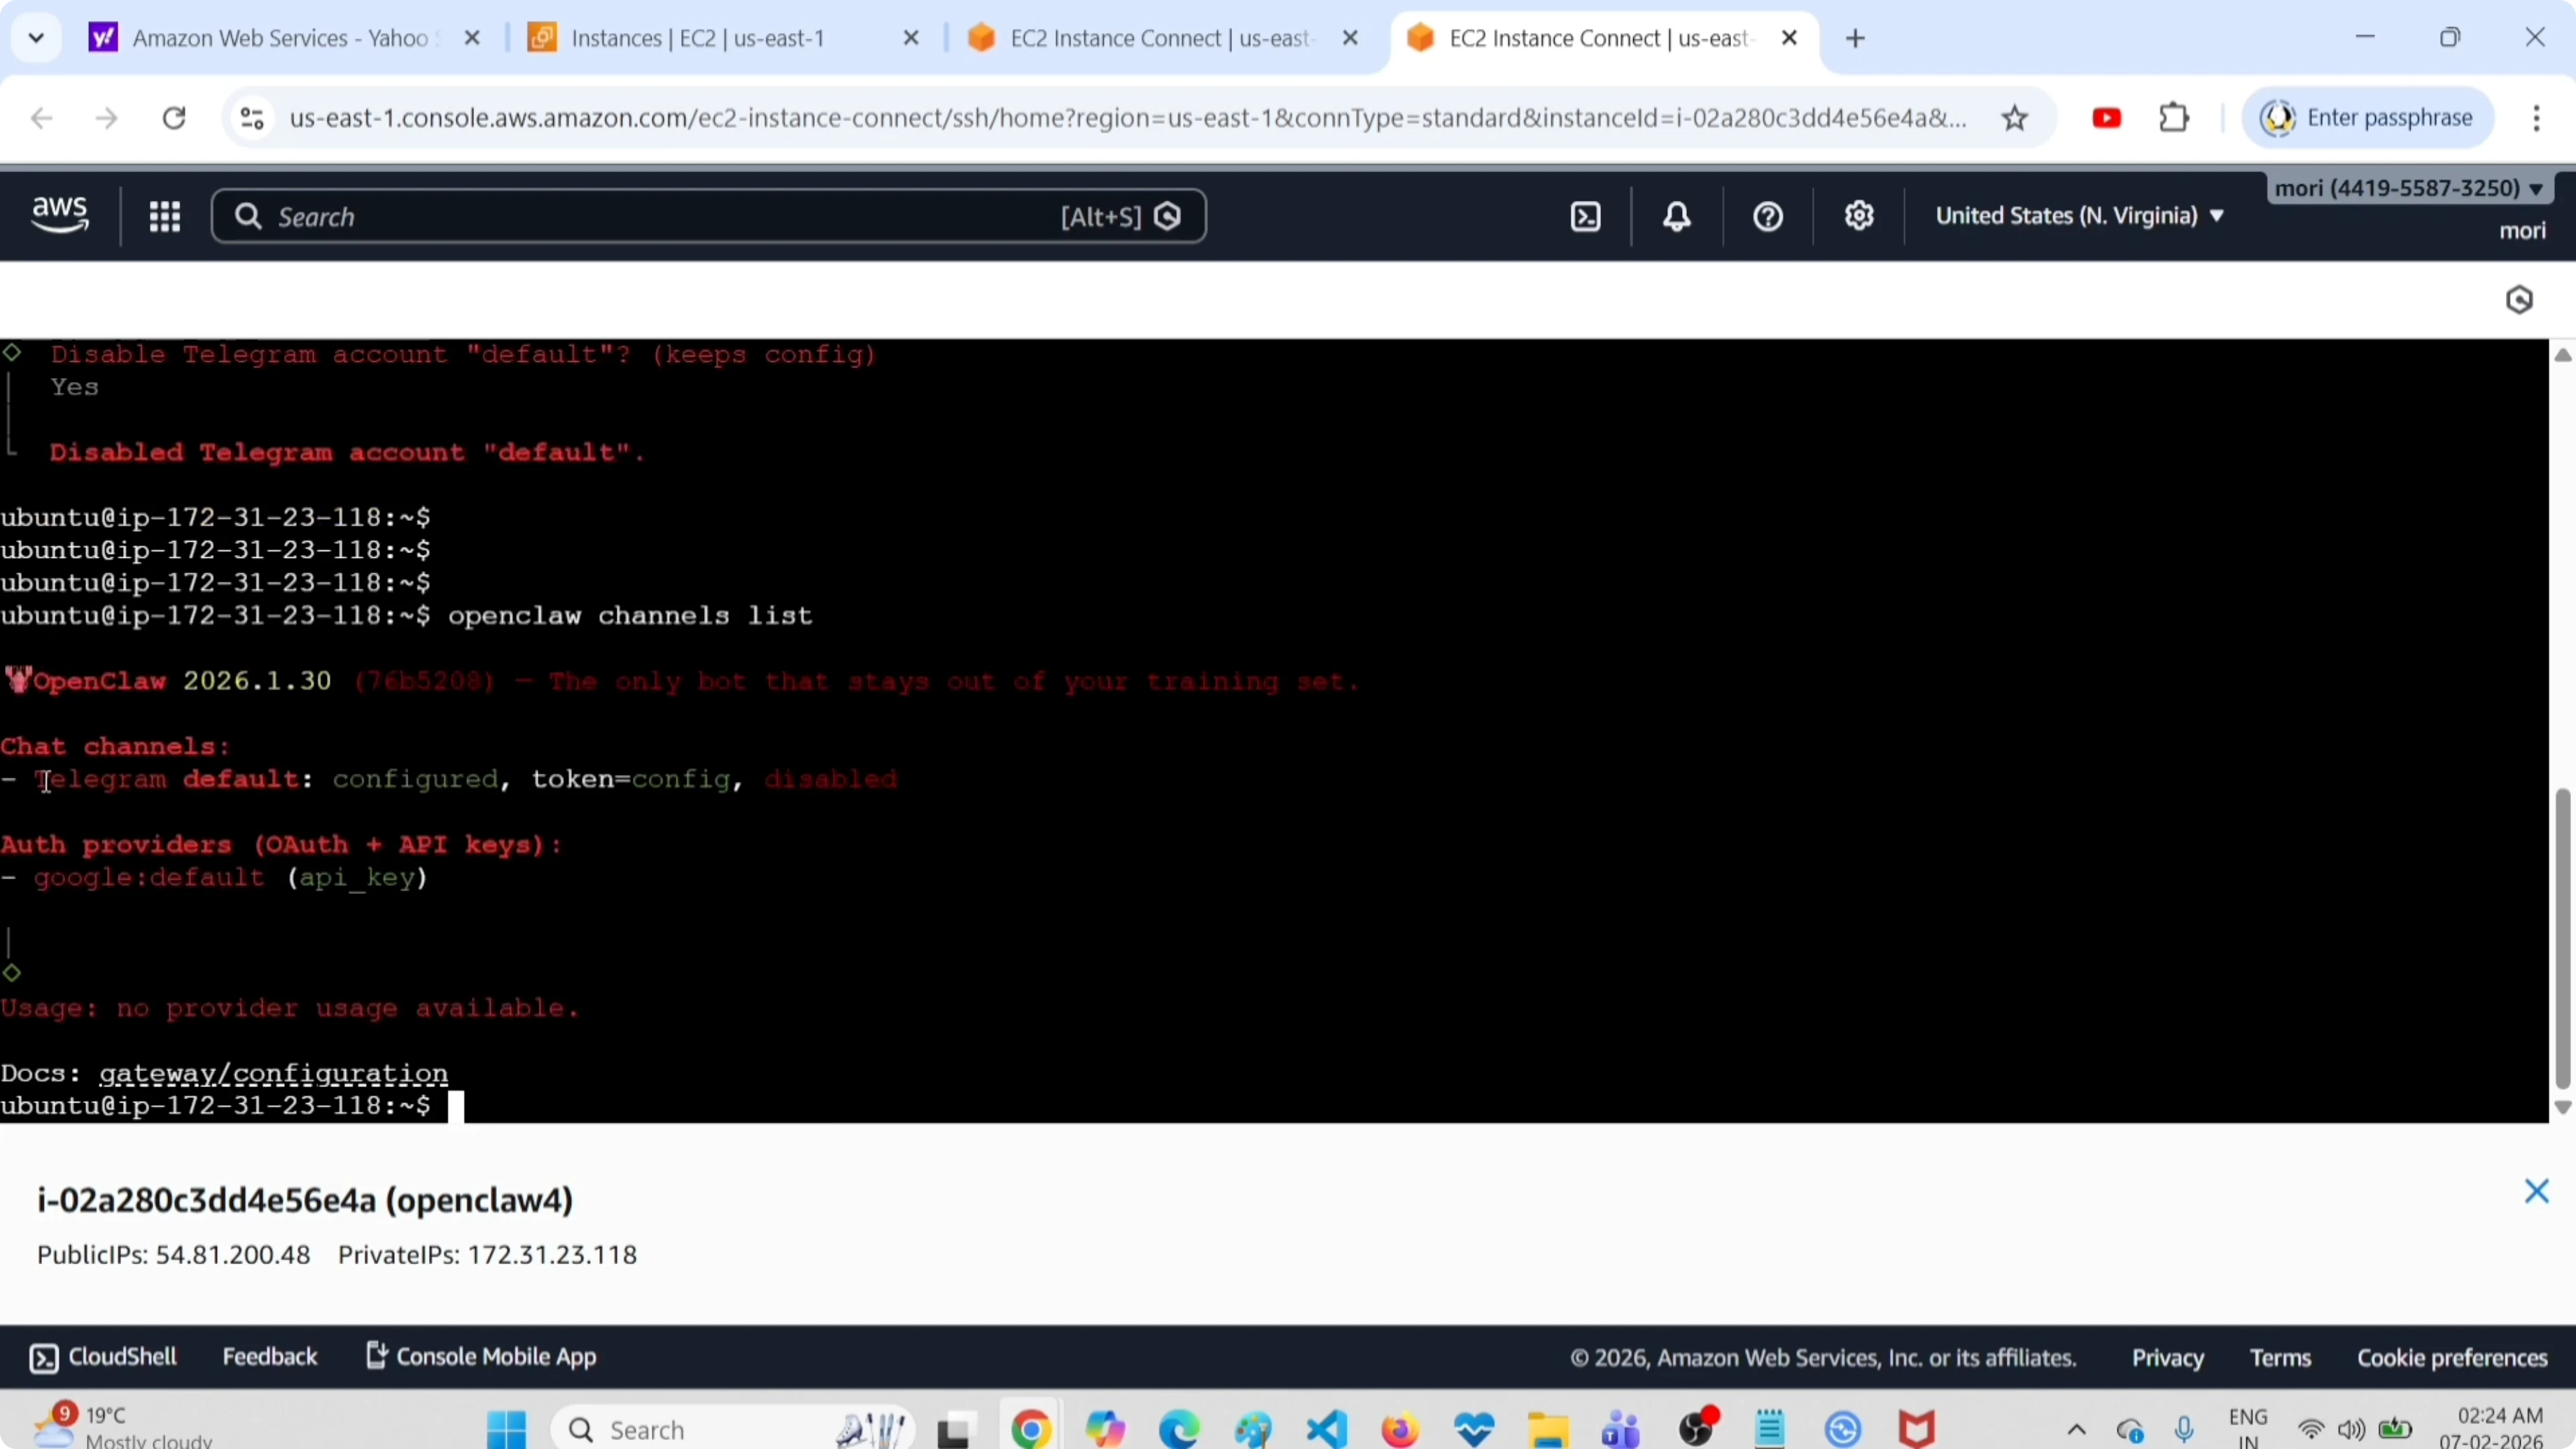Bookmark this page with star icon

[2014, 118]
